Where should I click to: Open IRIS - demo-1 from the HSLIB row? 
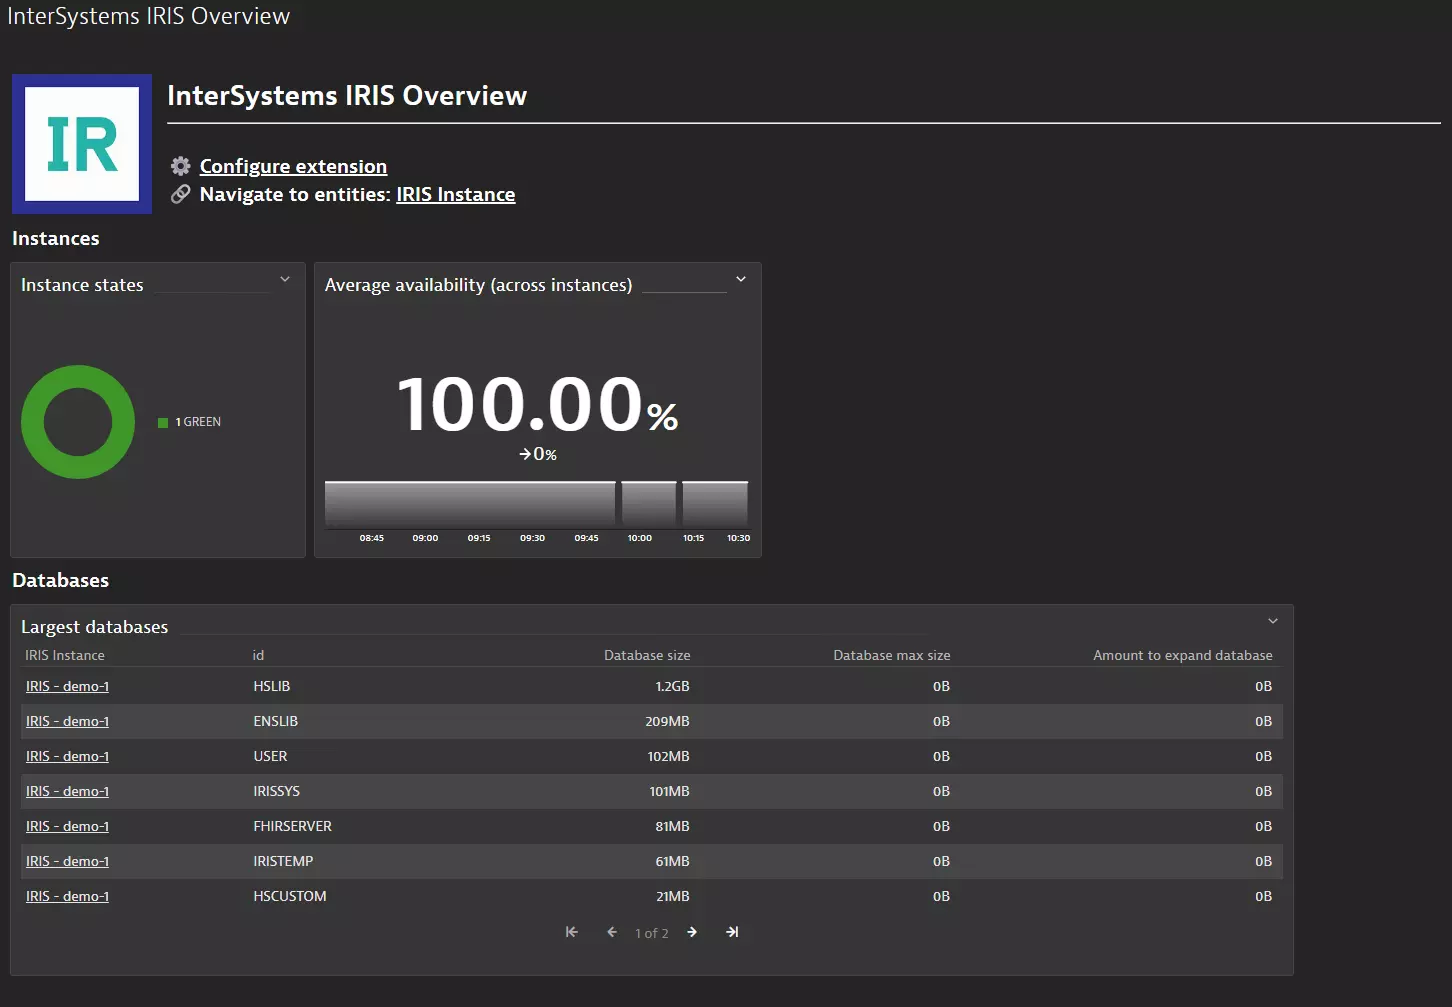pos(67,686)
